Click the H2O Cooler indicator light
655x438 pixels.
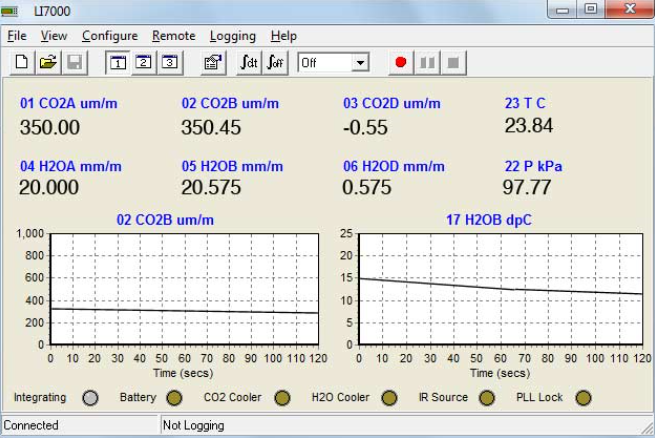coord(389,398)
